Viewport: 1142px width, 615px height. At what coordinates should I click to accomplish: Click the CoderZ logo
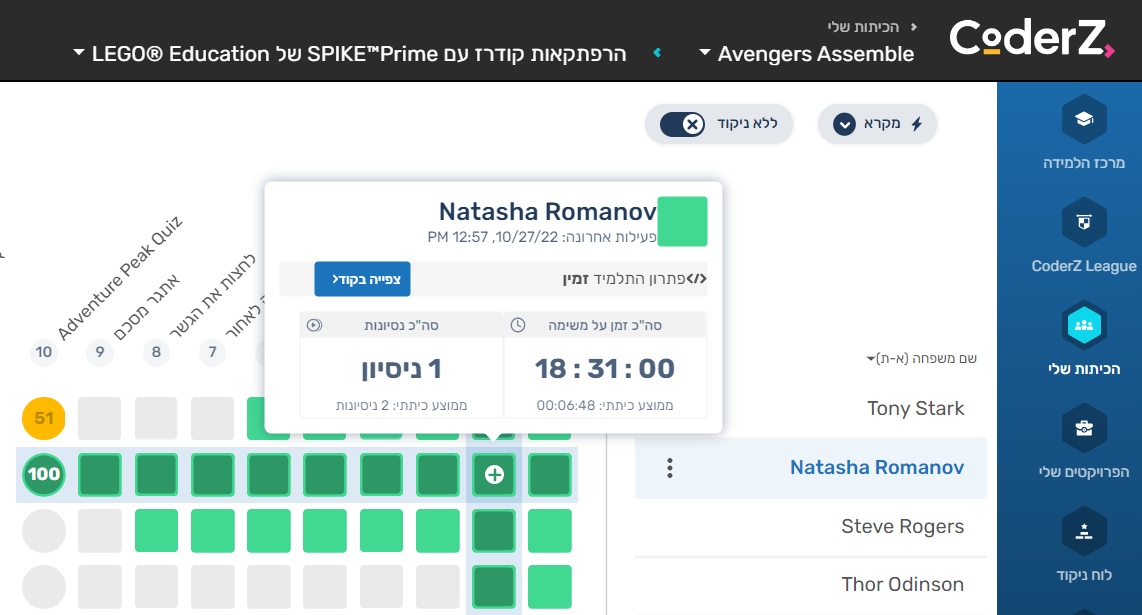[1030, 39]
